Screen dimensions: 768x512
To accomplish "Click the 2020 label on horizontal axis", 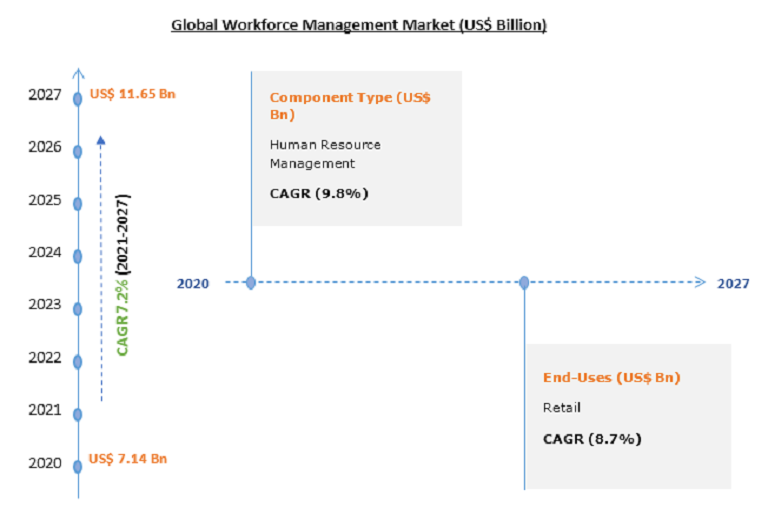I will tap(193, 284).
